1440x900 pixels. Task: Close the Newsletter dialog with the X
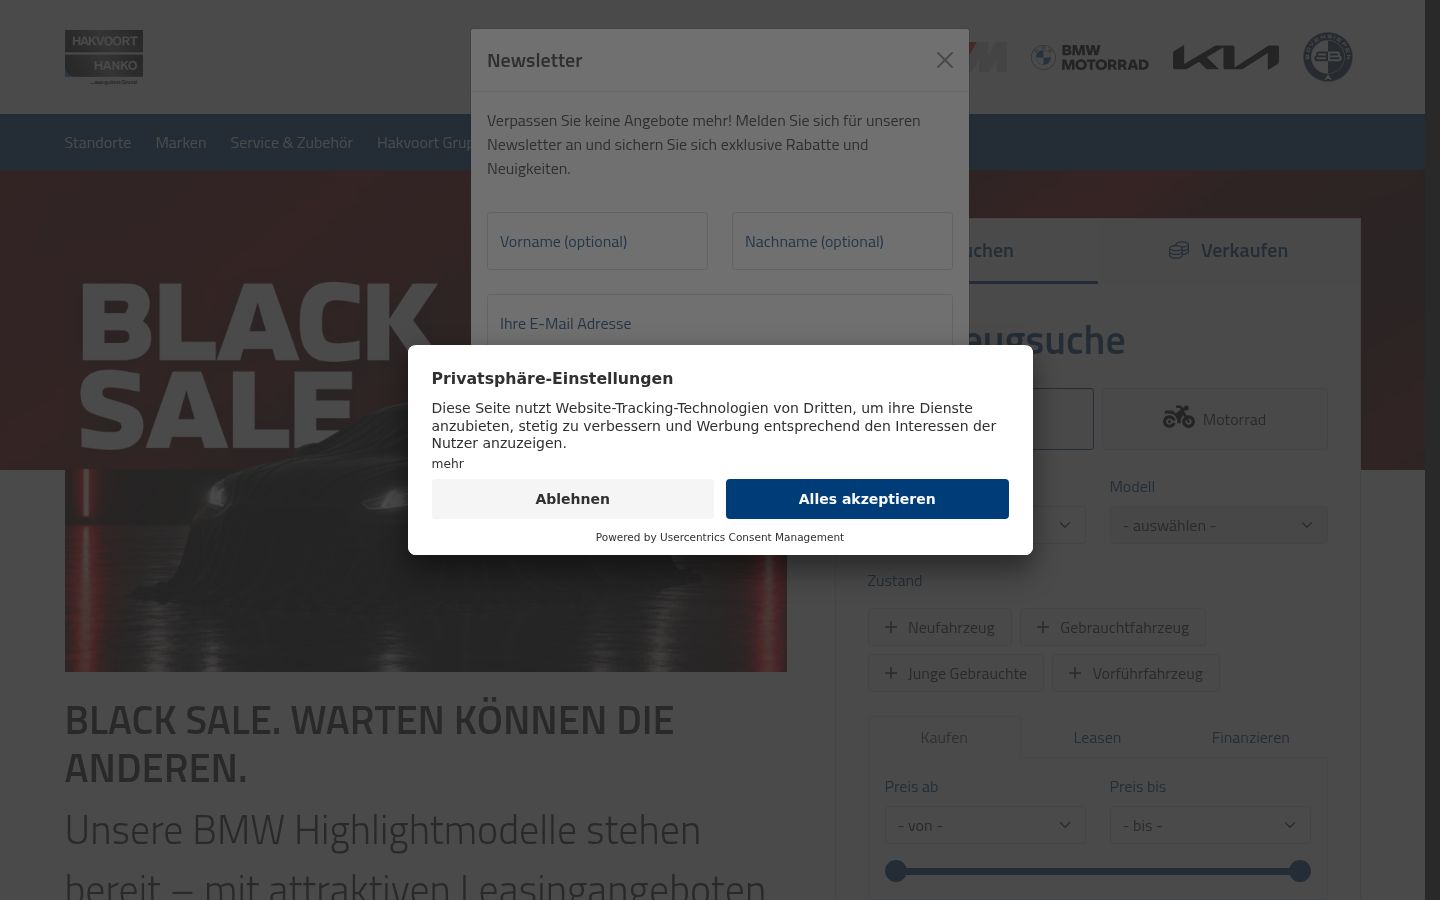coord(945,60)
